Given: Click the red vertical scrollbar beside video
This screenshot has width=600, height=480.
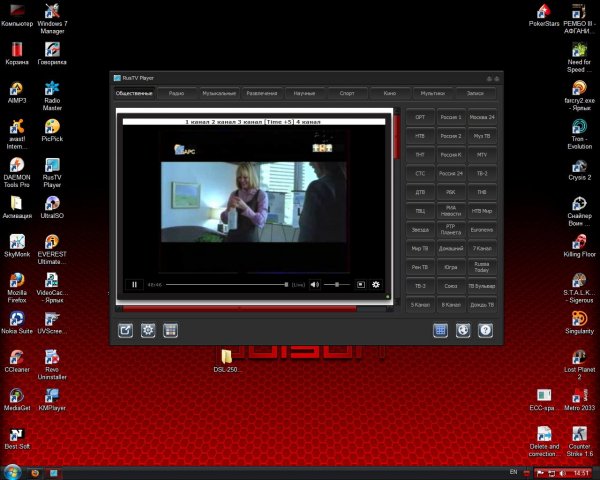Looking at the screenshot, I should [x=397, y=137].
